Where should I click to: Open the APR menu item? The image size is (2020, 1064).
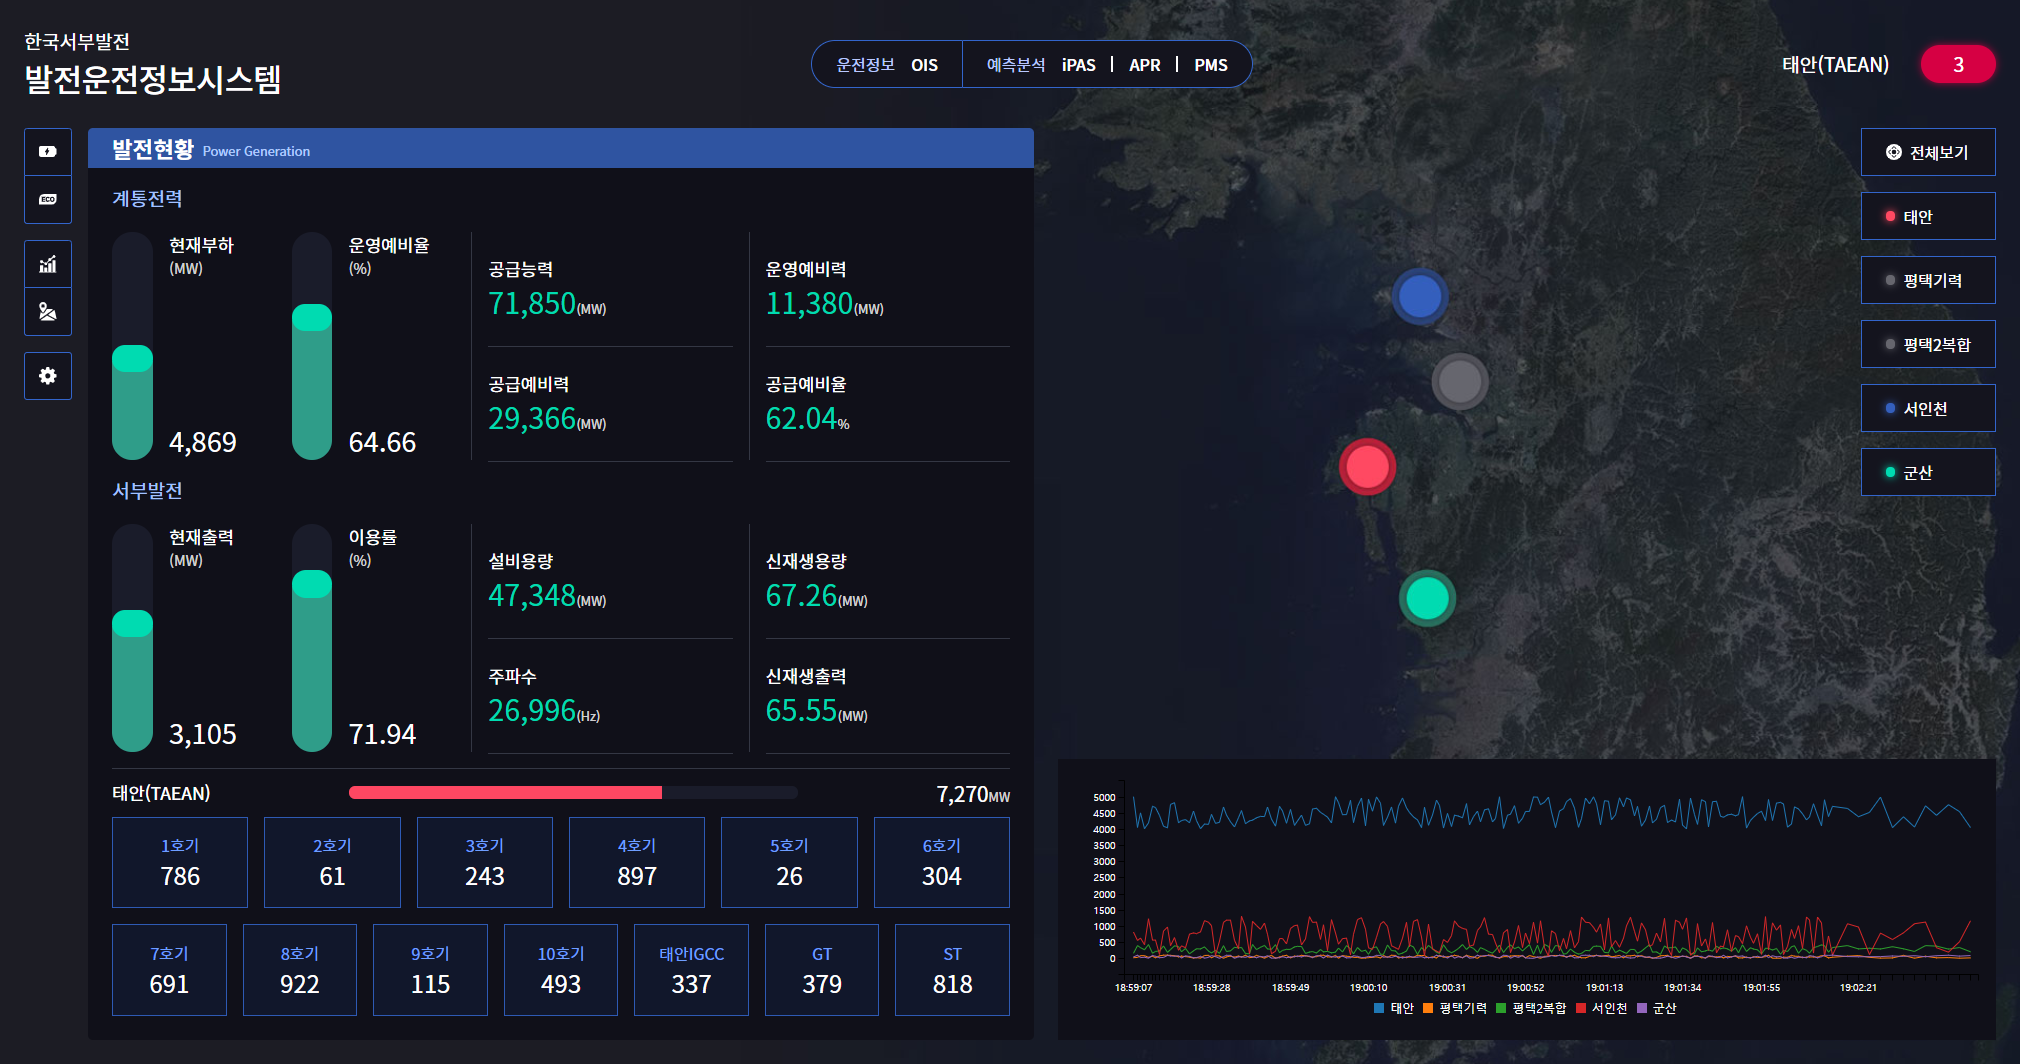click(1144, 65)
